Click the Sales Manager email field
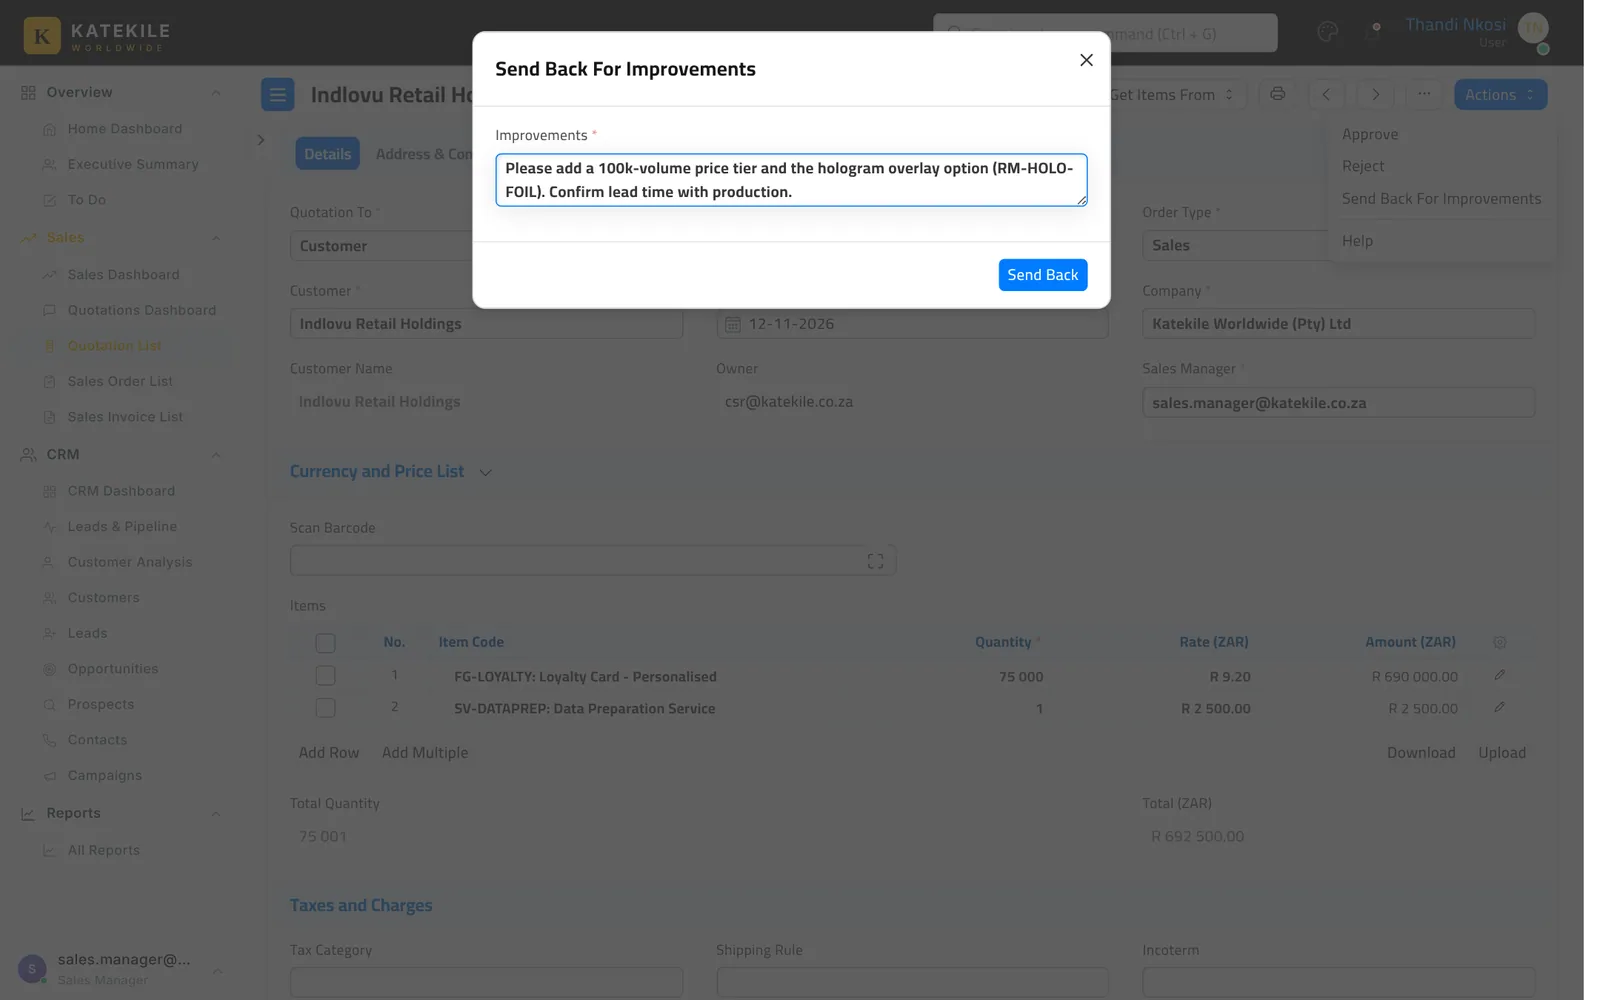 click(x=1338, y=403)
